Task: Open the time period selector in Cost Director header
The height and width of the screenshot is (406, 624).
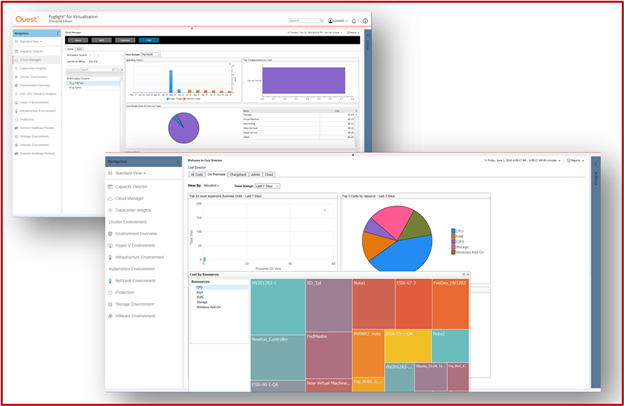Action: click(x=523, y=160)
